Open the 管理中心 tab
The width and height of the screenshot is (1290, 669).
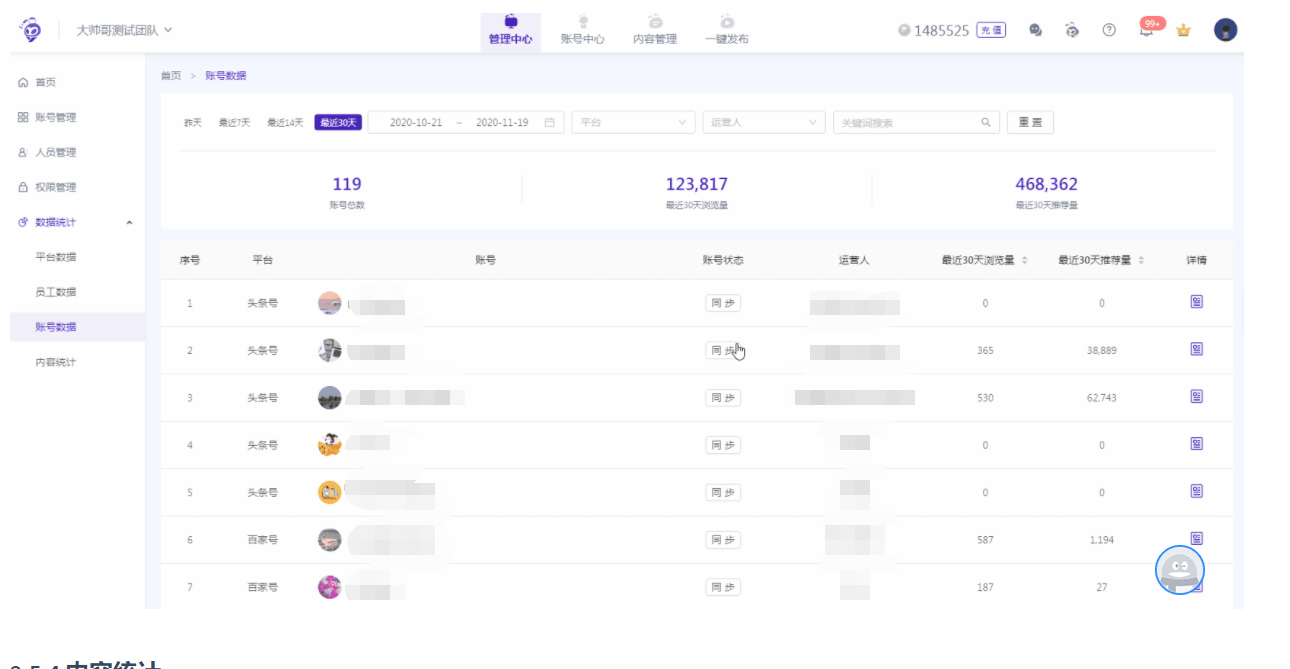(x=510, y=30)
